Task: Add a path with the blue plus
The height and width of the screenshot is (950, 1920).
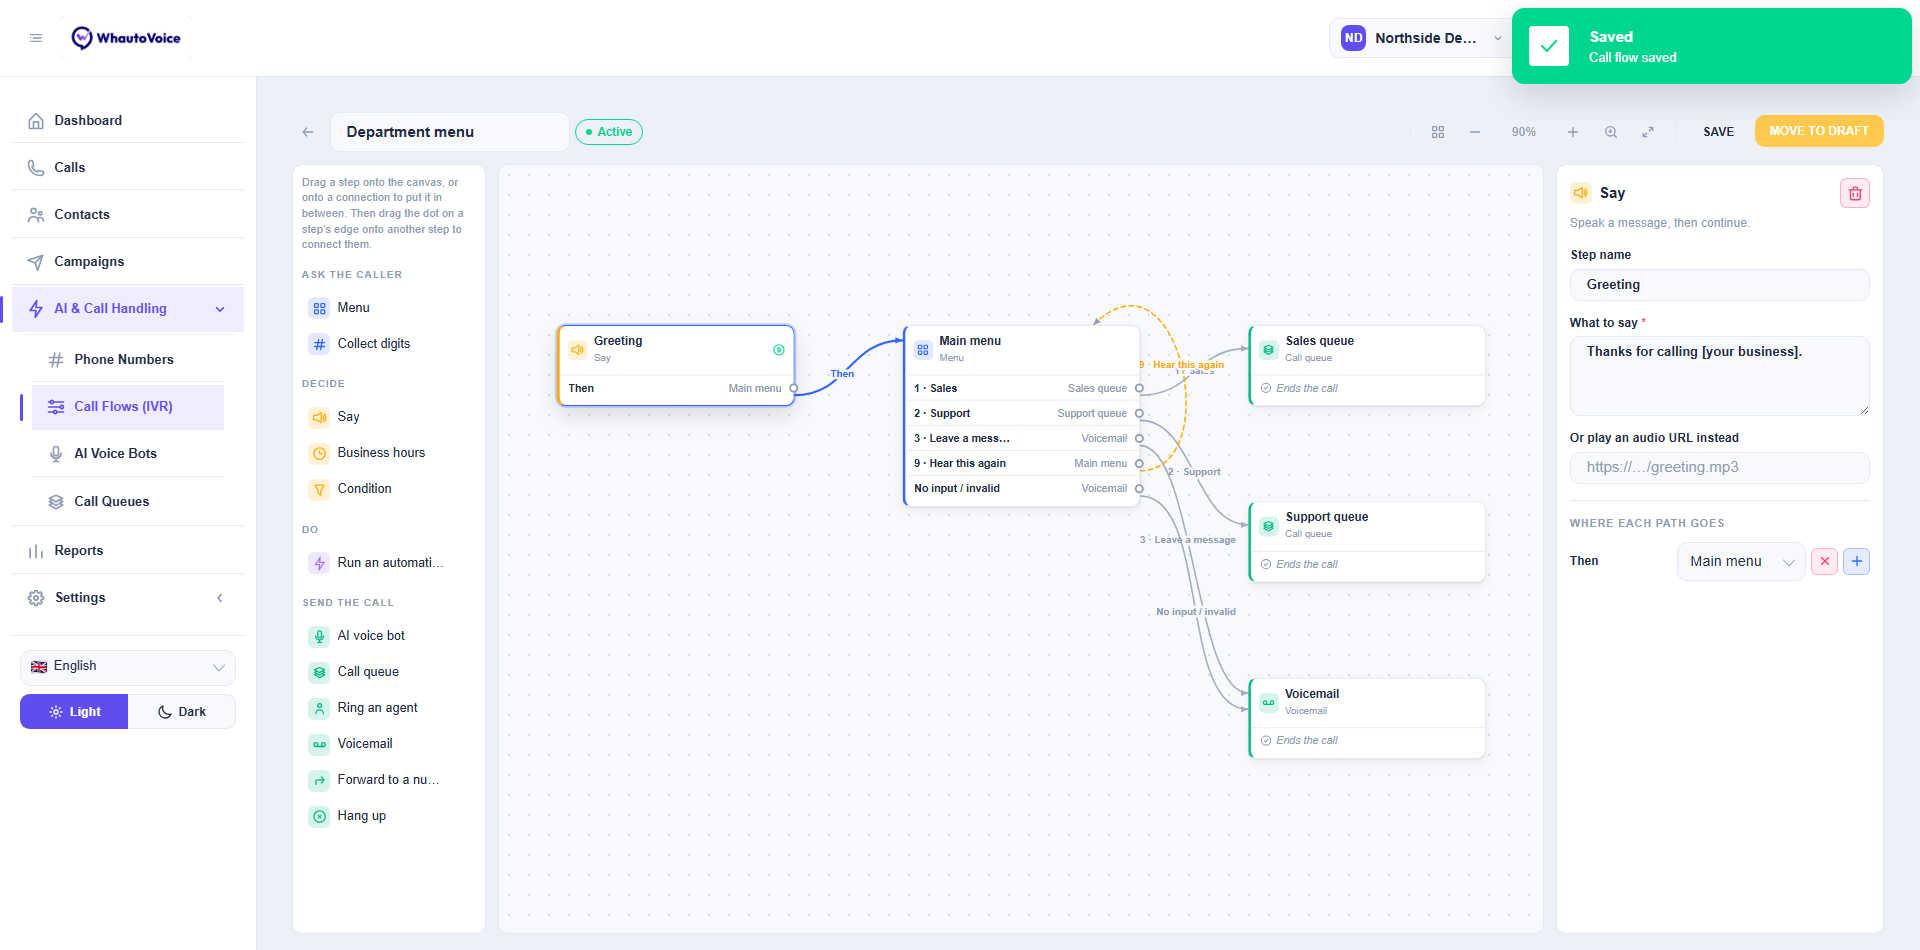Action: (x=1857, y=561)
